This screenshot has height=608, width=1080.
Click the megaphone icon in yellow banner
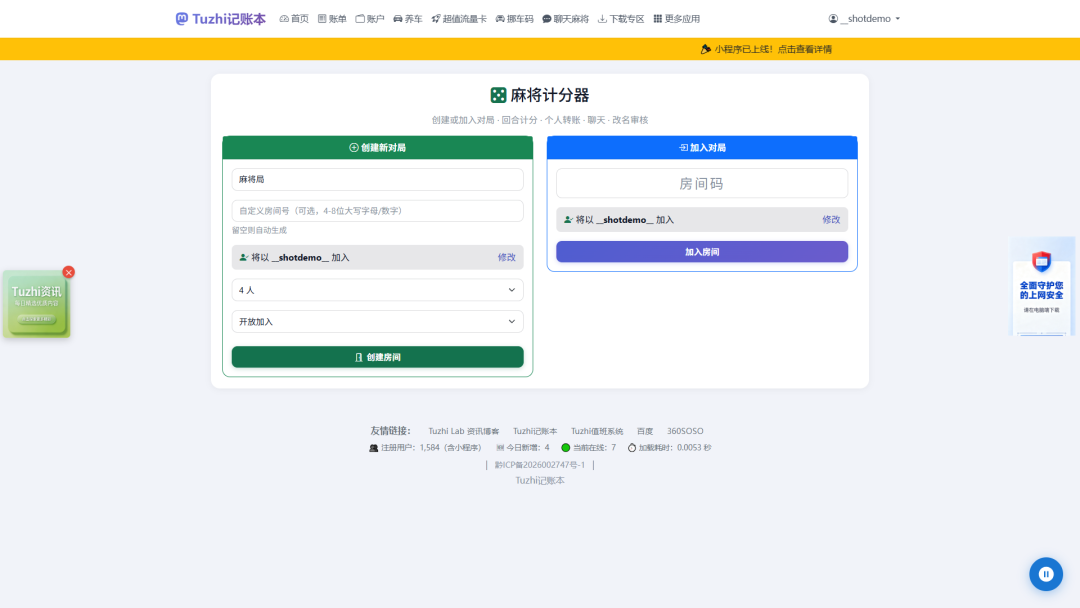(x=705, y=49)
